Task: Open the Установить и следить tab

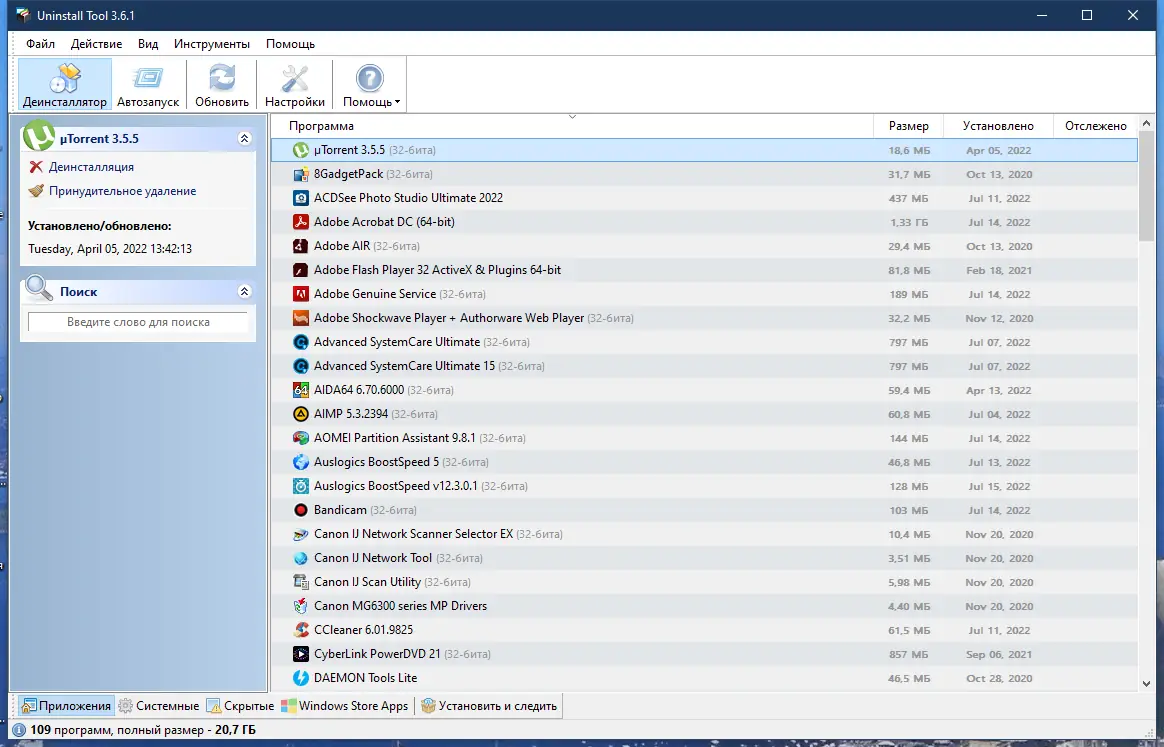Action: click(489, 705)
